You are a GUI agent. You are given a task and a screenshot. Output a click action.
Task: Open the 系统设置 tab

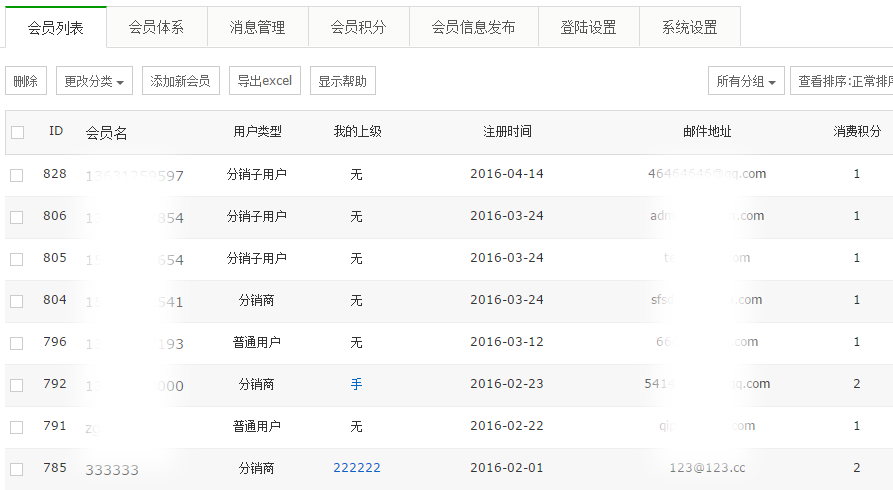(689, 27)
